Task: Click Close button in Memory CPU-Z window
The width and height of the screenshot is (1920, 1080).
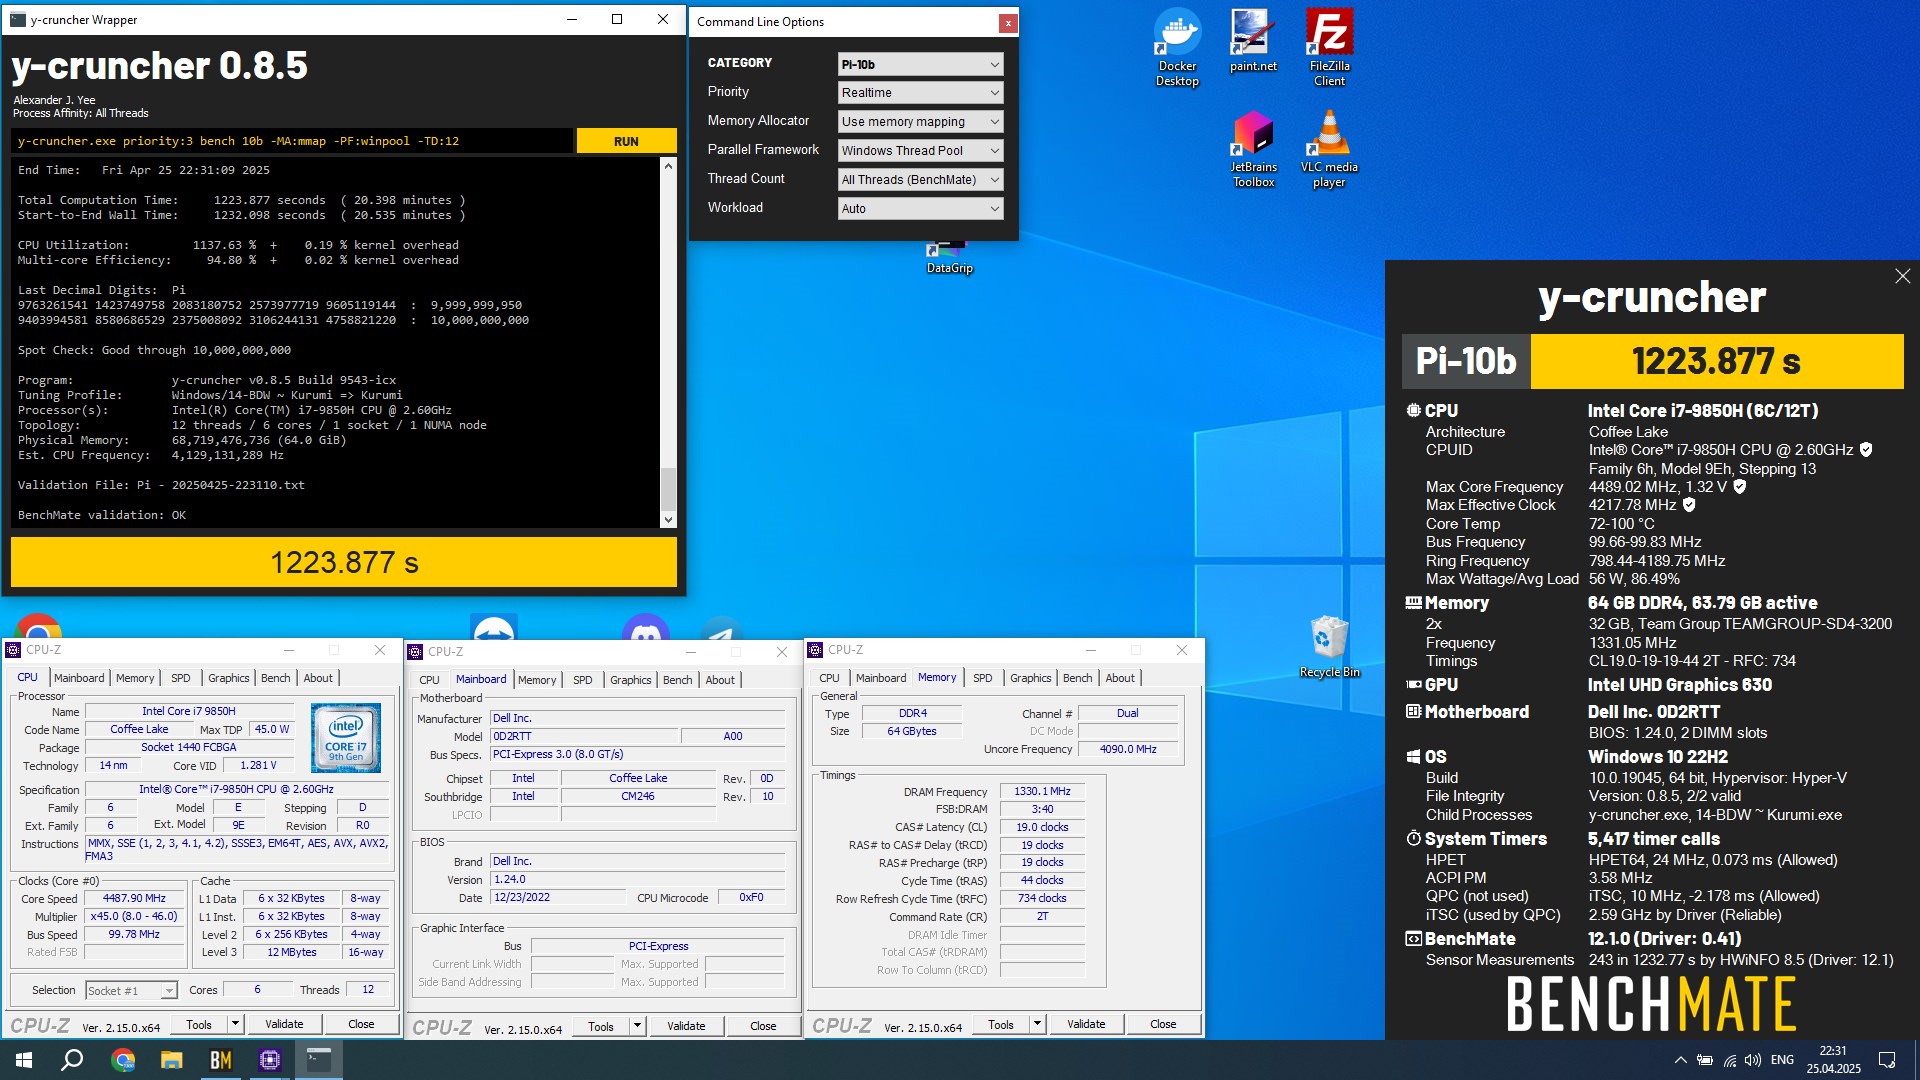Action: pos(1163,1024)
